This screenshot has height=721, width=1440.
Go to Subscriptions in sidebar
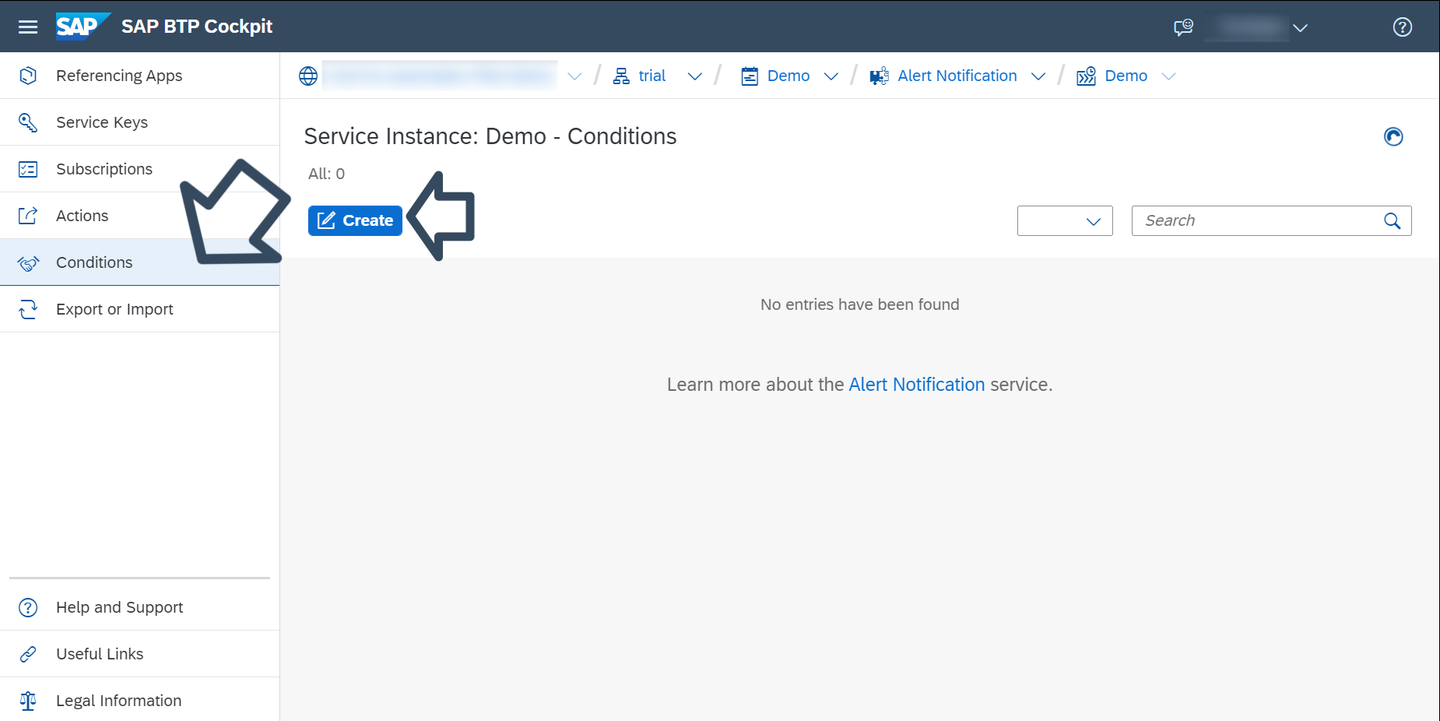140,169
